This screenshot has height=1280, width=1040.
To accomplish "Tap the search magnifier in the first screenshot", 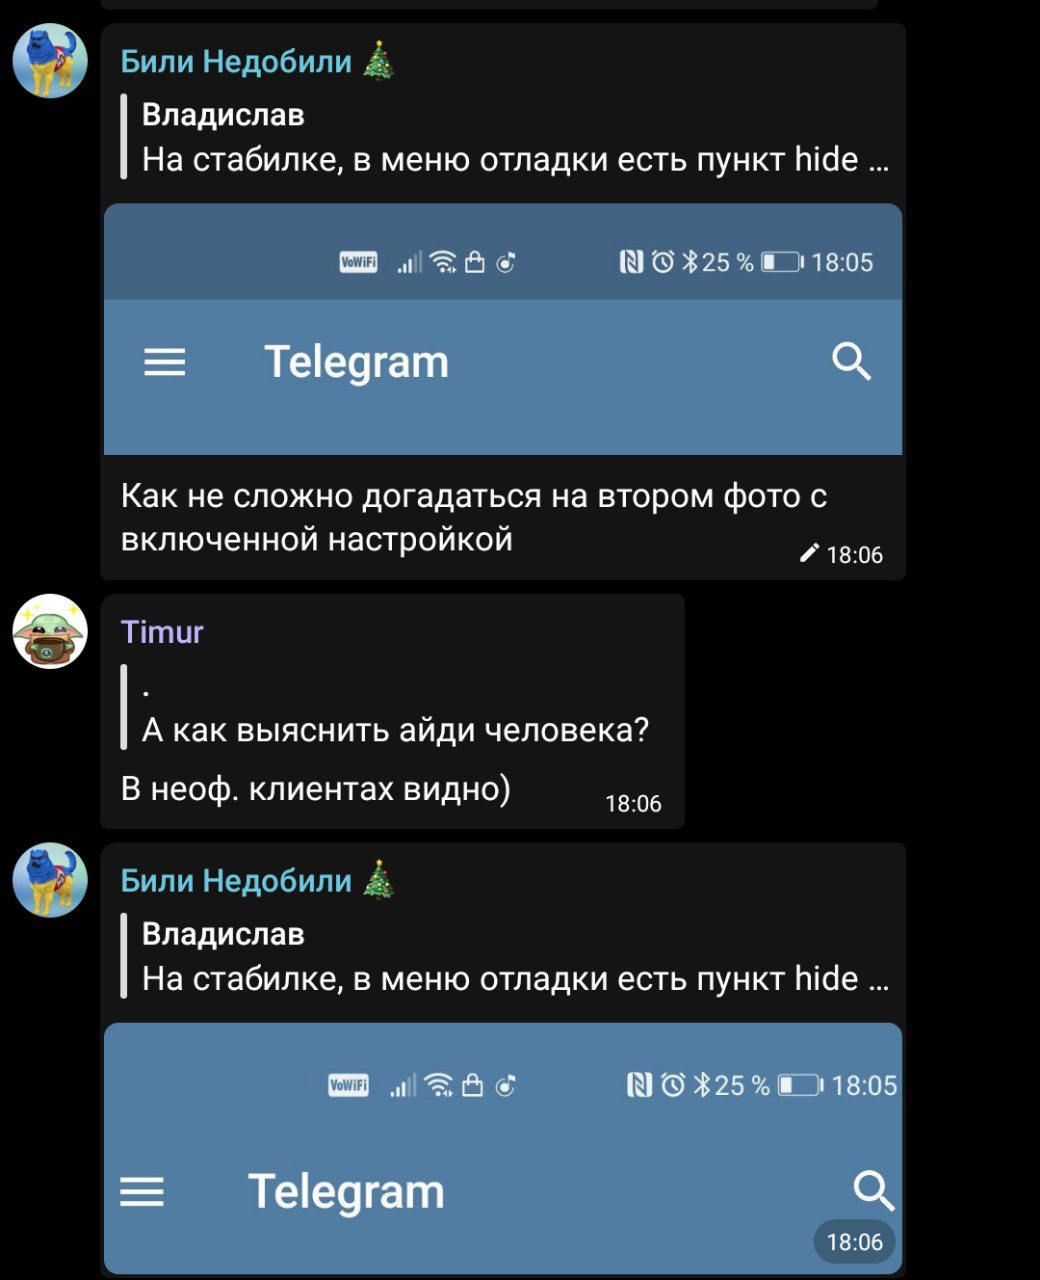I will (851, 361).
